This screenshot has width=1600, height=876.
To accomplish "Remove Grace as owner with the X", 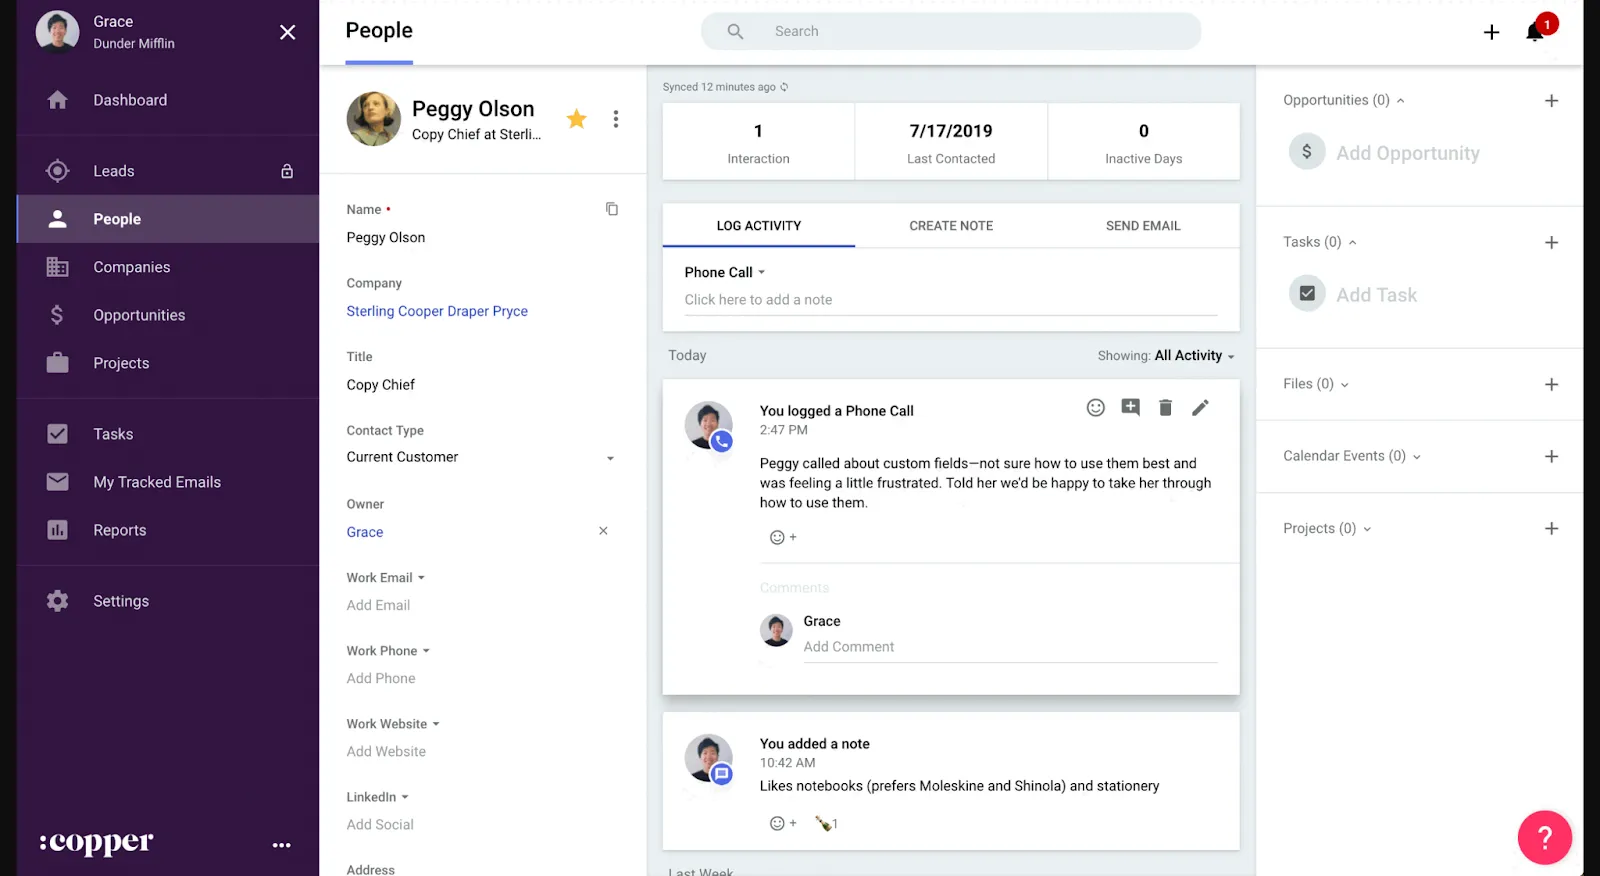I will (603, 531).
